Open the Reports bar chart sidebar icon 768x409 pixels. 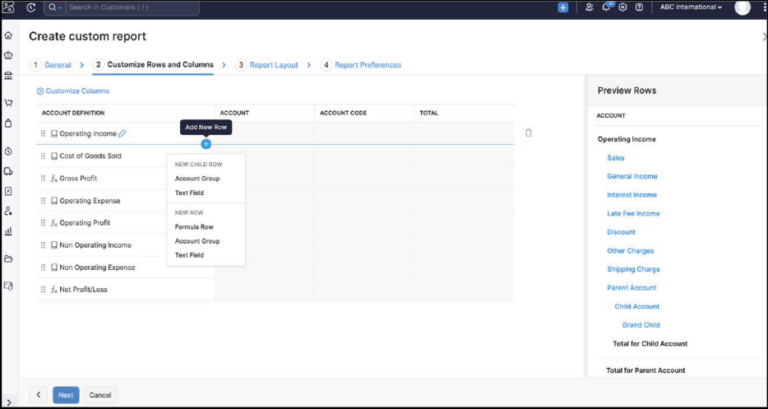[x=8, y=231]
